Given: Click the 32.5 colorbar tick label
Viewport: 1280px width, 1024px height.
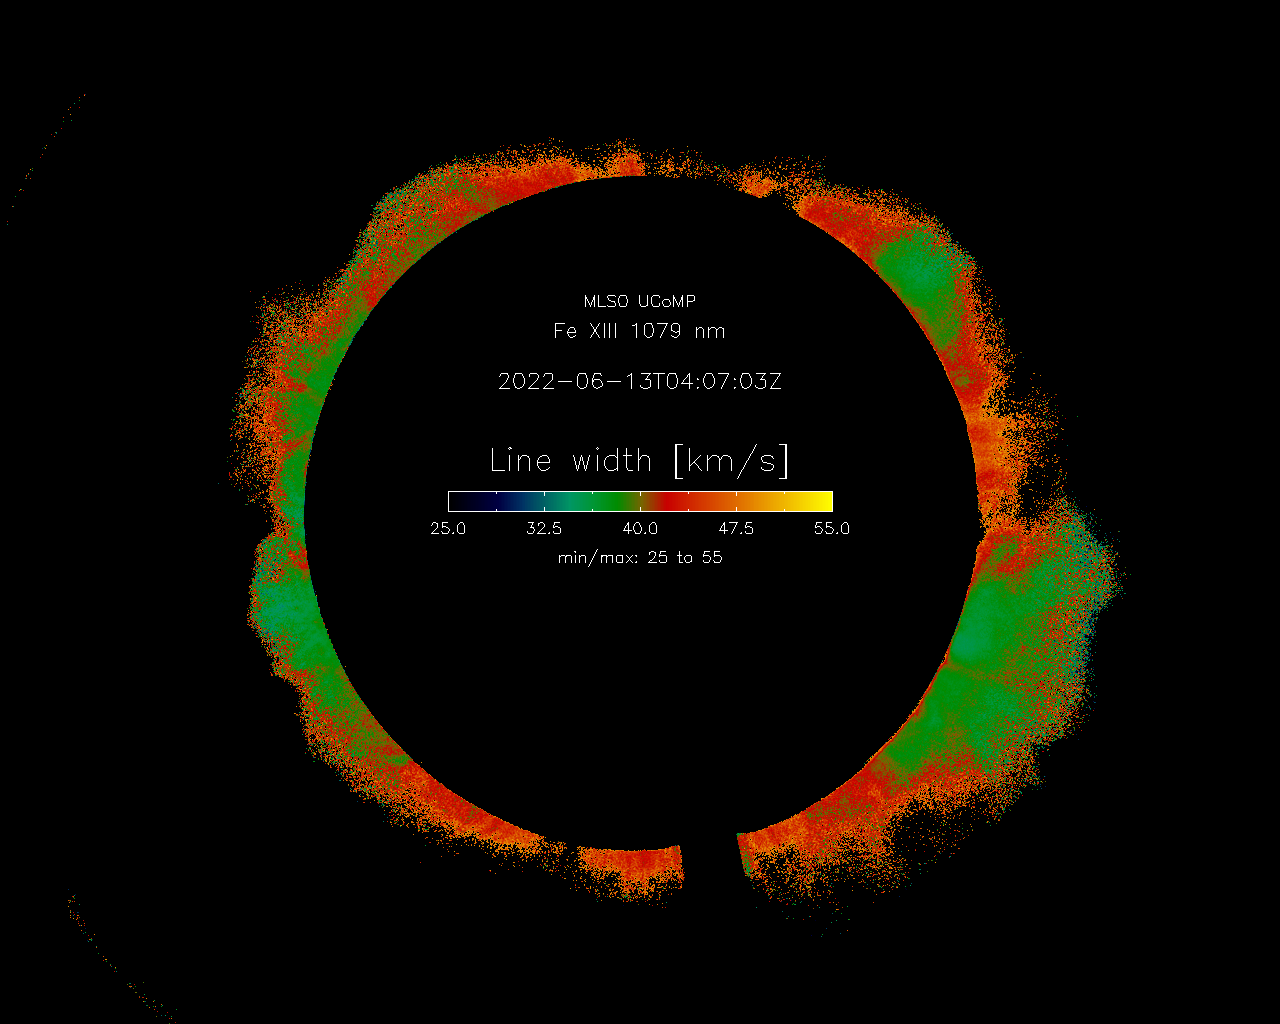Looking at the screenshot, I should (544, 529).
